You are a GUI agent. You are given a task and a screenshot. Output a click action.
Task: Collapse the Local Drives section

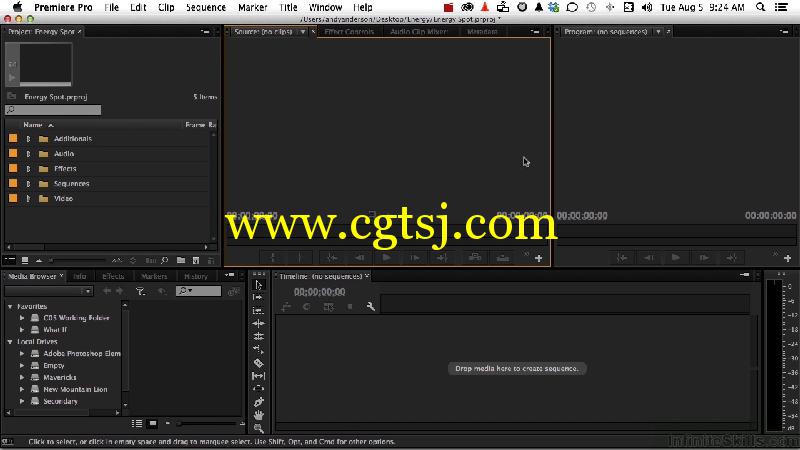[10, 342]
